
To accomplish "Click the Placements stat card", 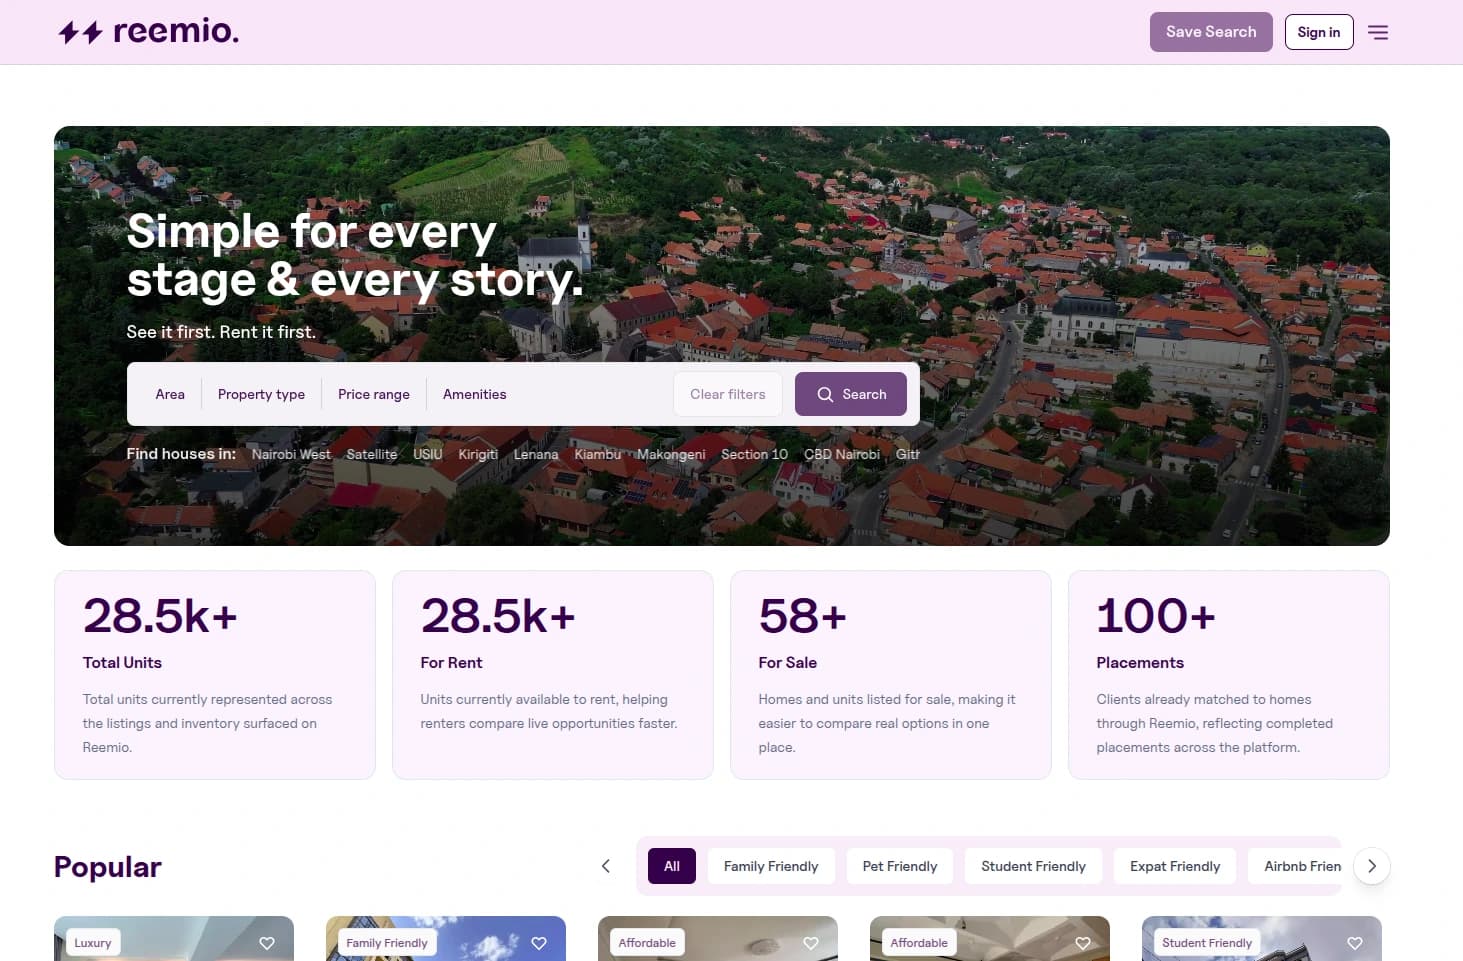I will pos(1229,675).
